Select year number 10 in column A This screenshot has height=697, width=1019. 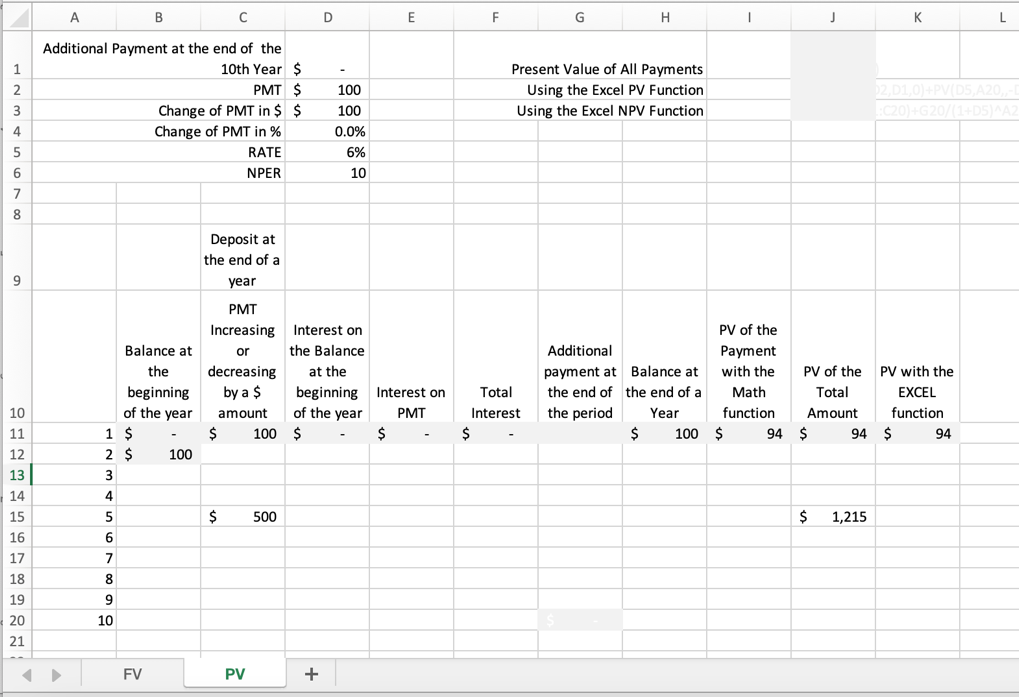coord(74,620)
